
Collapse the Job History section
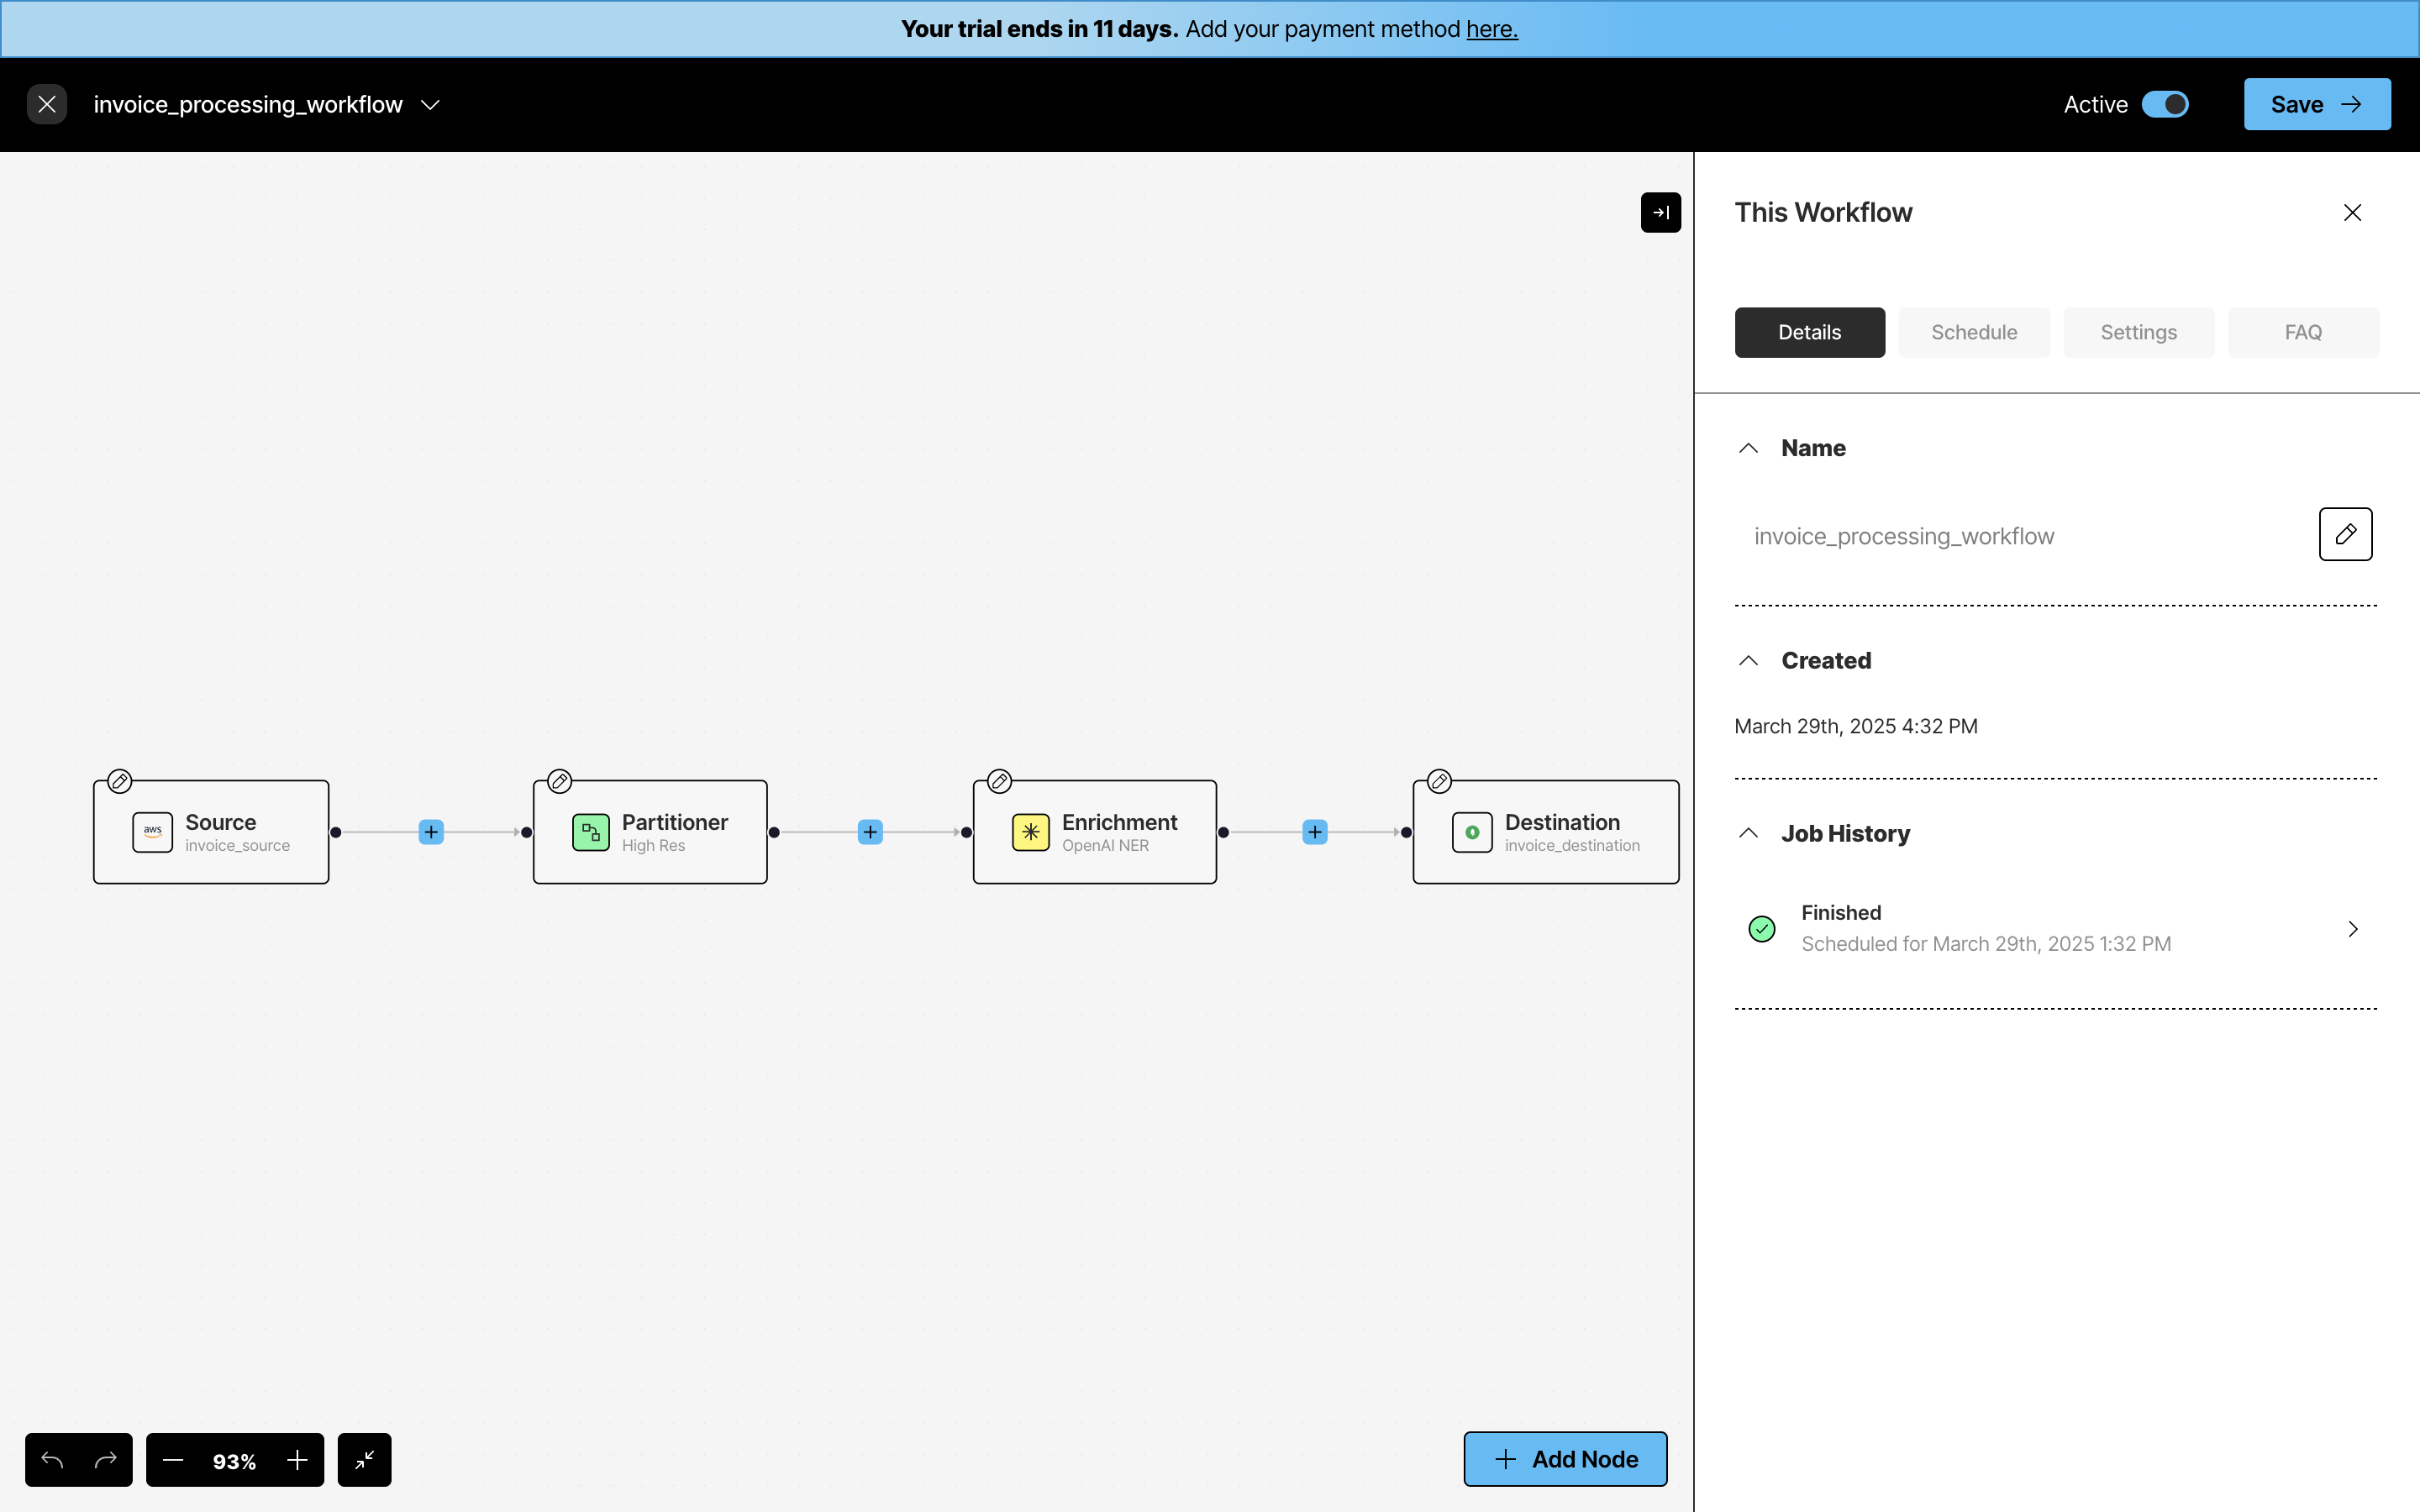[1748, 833]
